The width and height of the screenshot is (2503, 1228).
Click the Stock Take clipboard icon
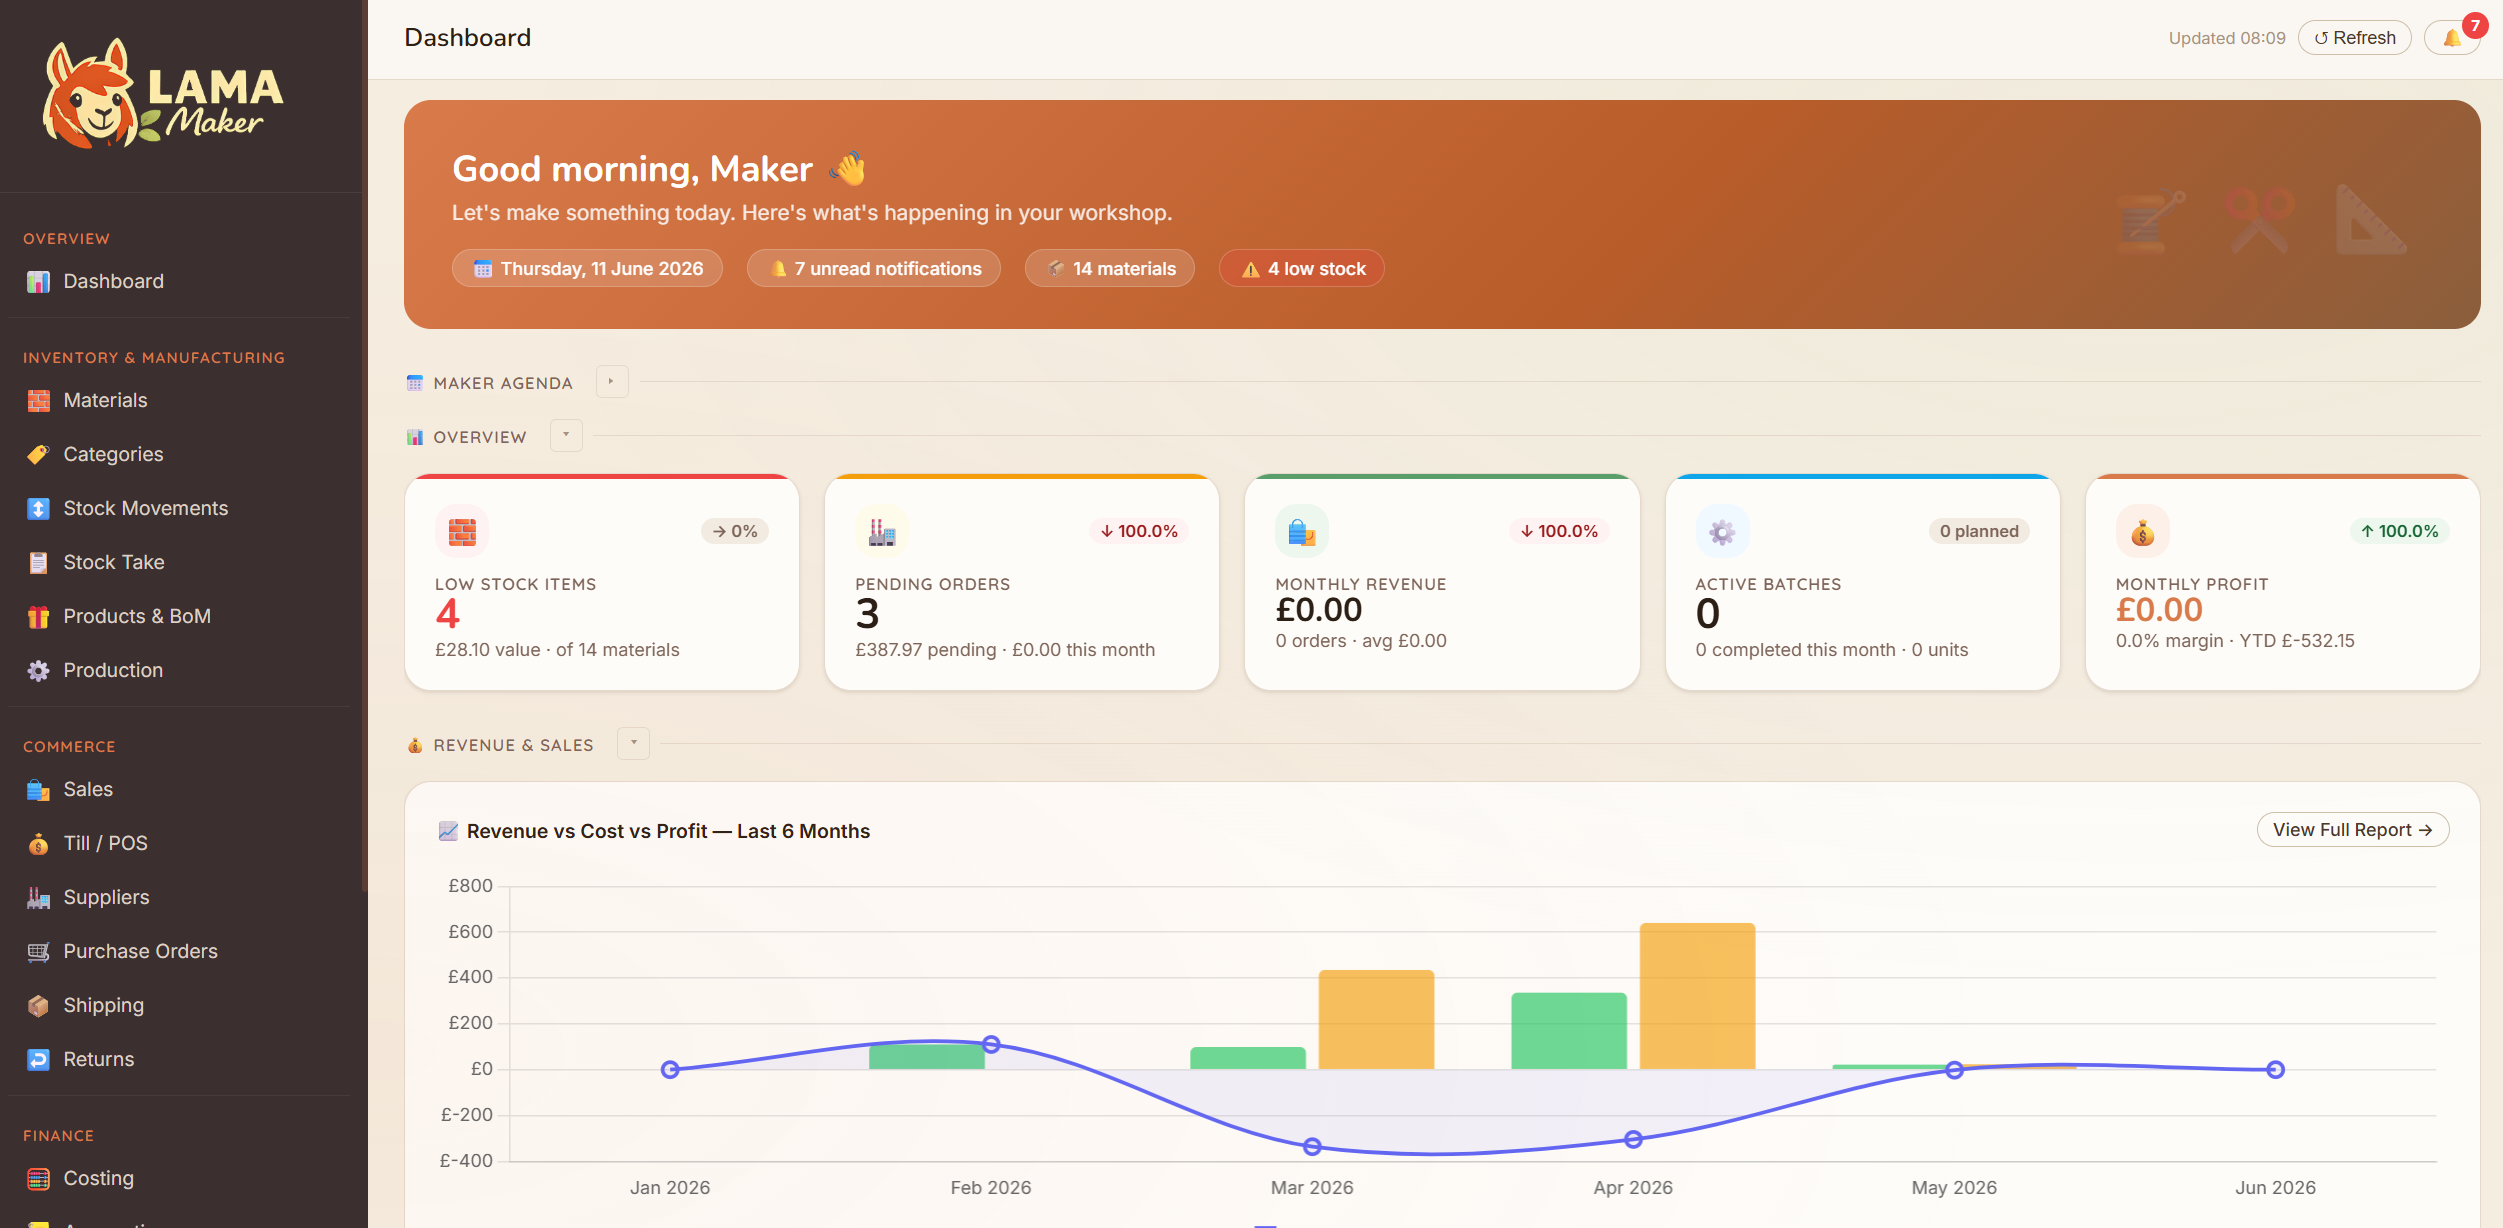tap(38, 563)
